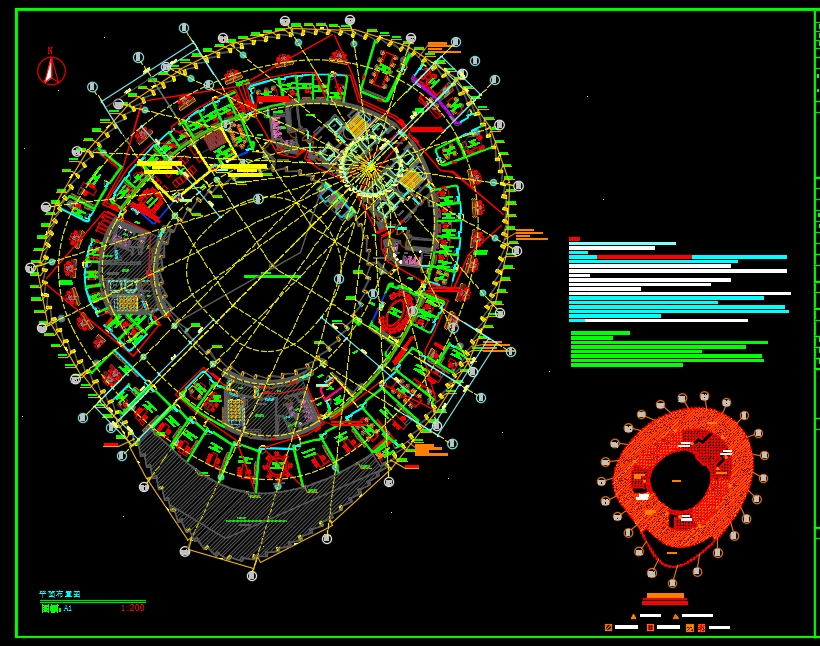Click the second orange square legend symbol
The width and height of the screenshot is (820, 646).
pos(650,627)
